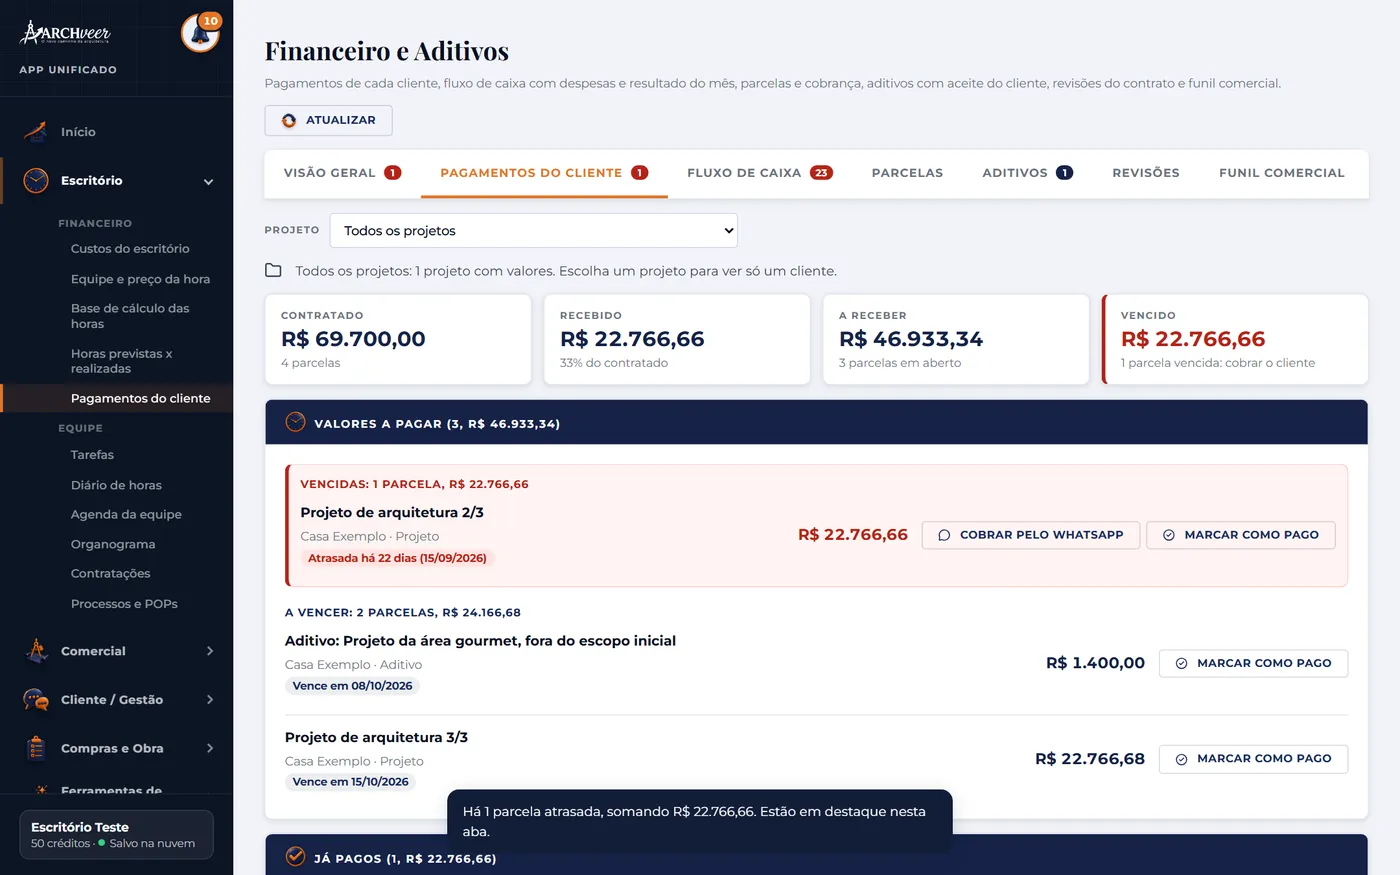Expand the Cliente / Gestão section
1400x875 pixels.
tap(210, 700)
